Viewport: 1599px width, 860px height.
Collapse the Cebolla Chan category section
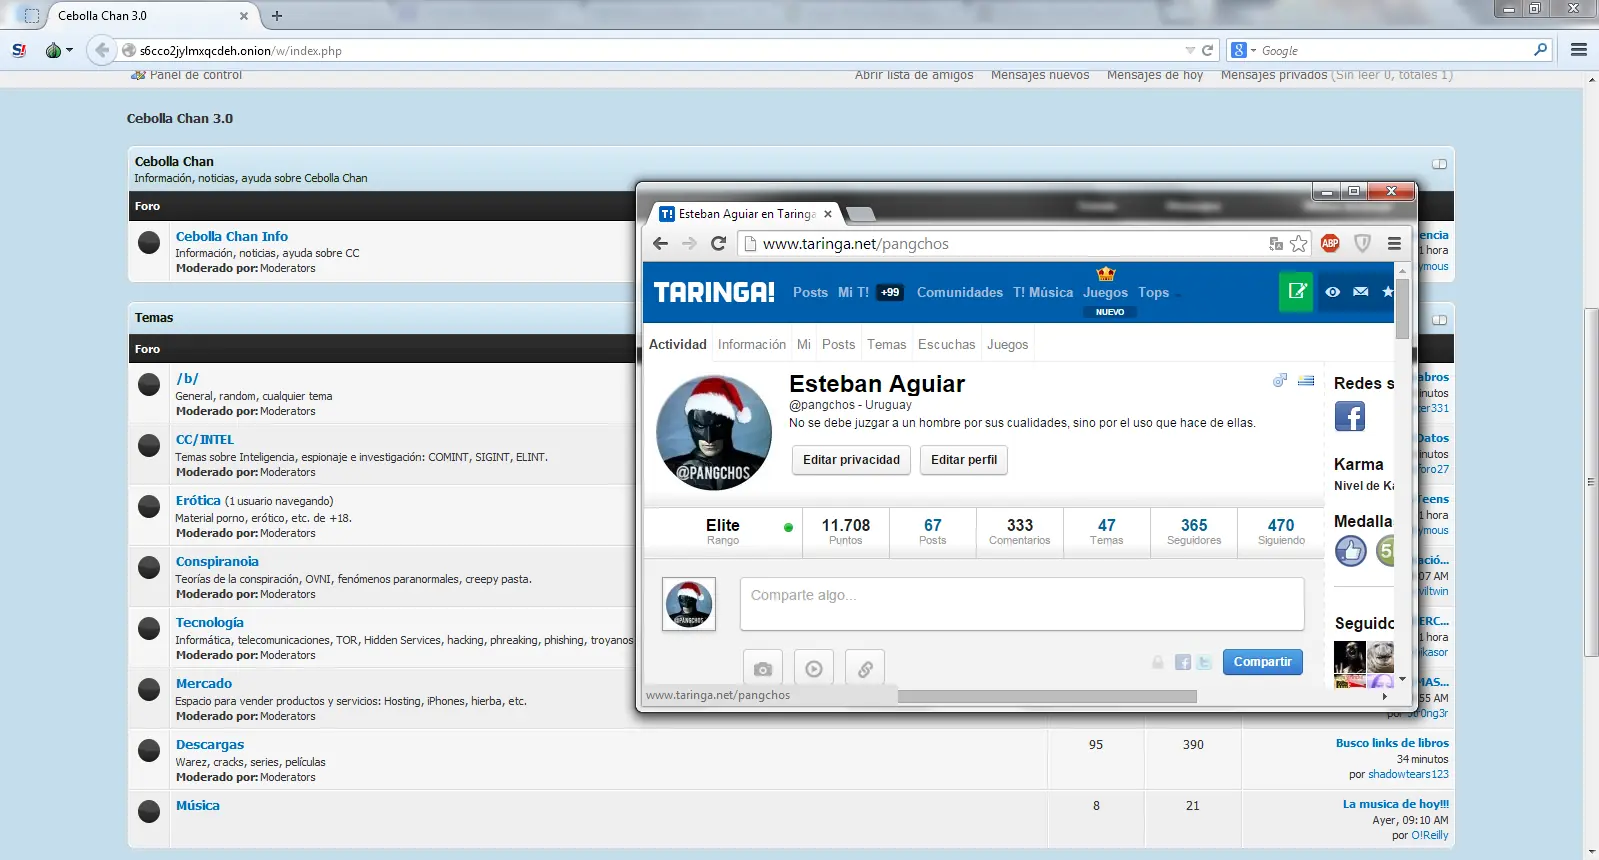pos(1439,164)
